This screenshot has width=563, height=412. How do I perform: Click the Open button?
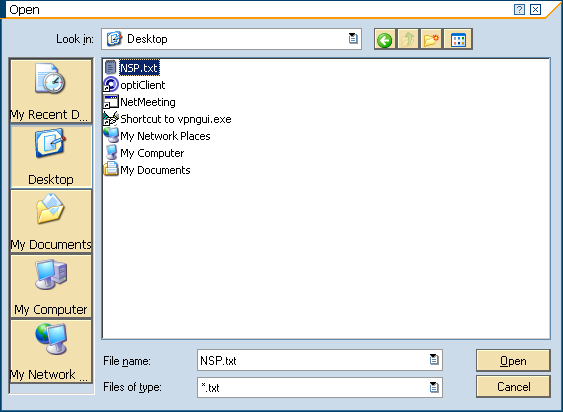pyautogui.click(x=513, y=360)
